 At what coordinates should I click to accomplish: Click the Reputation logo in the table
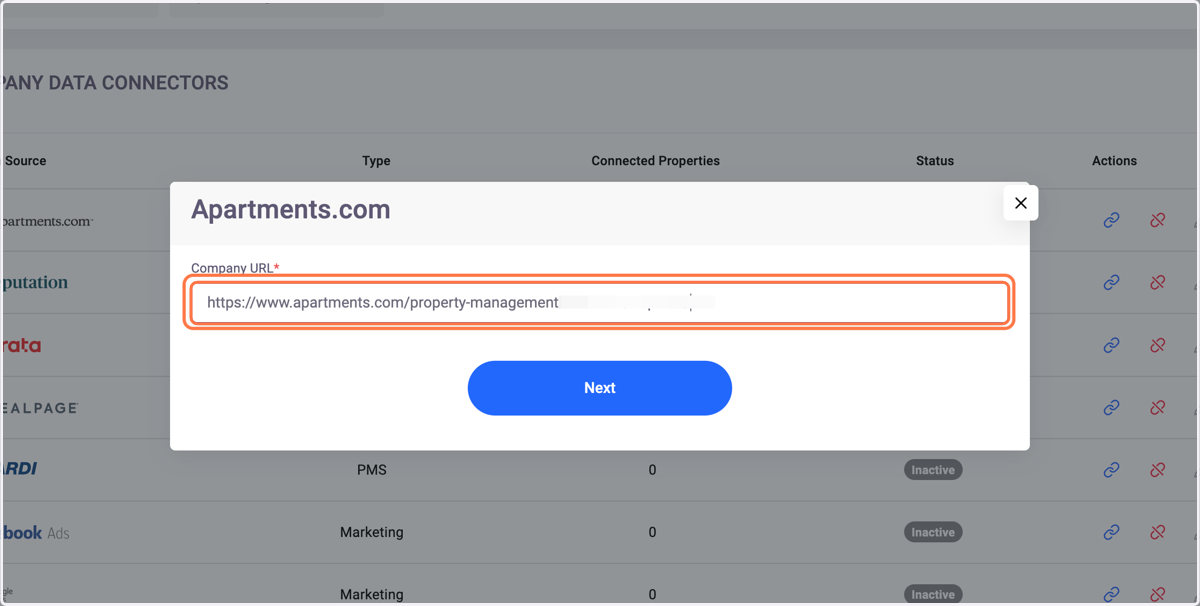coord(35,283)
